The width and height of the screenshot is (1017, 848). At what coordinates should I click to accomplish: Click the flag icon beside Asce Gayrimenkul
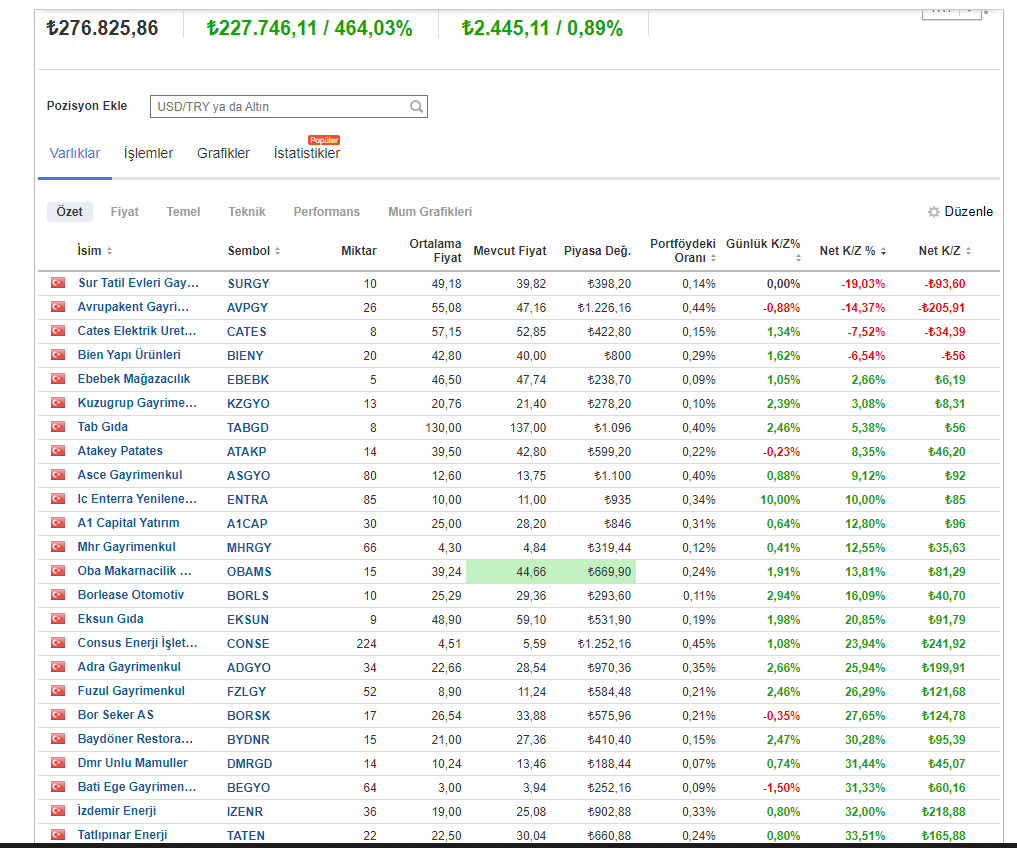58,475
